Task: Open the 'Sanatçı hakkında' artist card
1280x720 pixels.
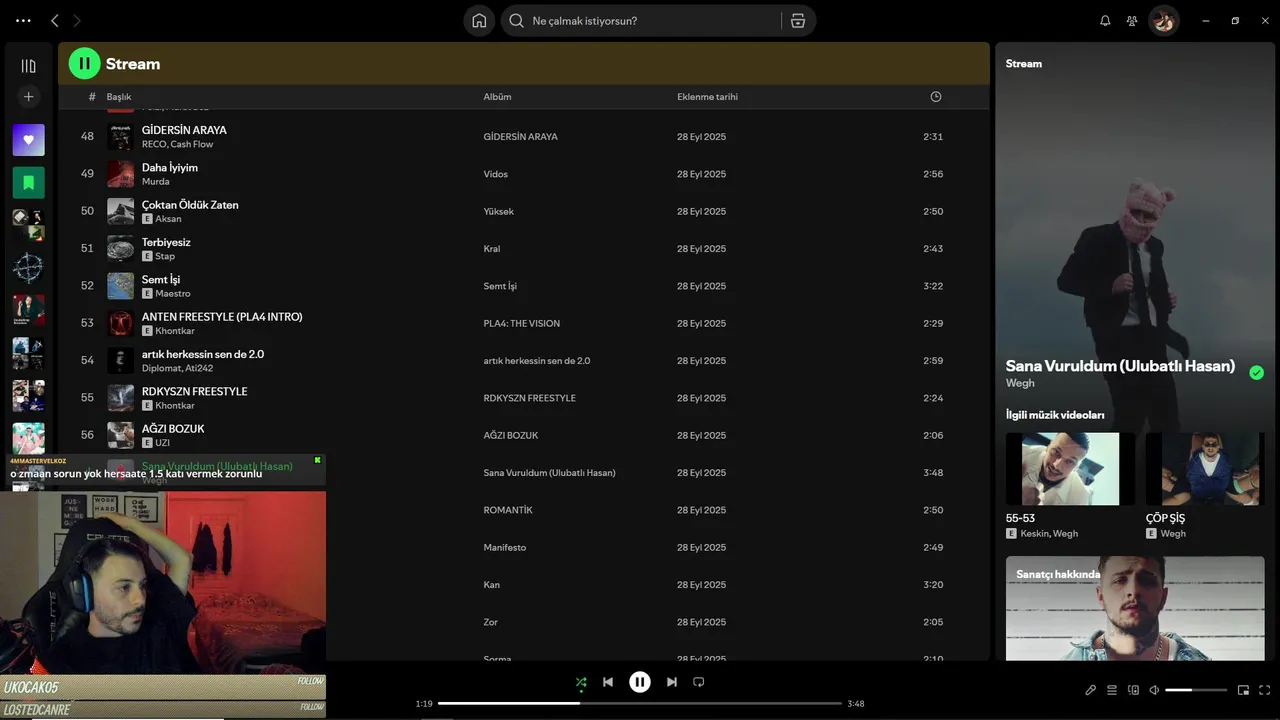Action: pyautogui.click(x=1135, y=608)
